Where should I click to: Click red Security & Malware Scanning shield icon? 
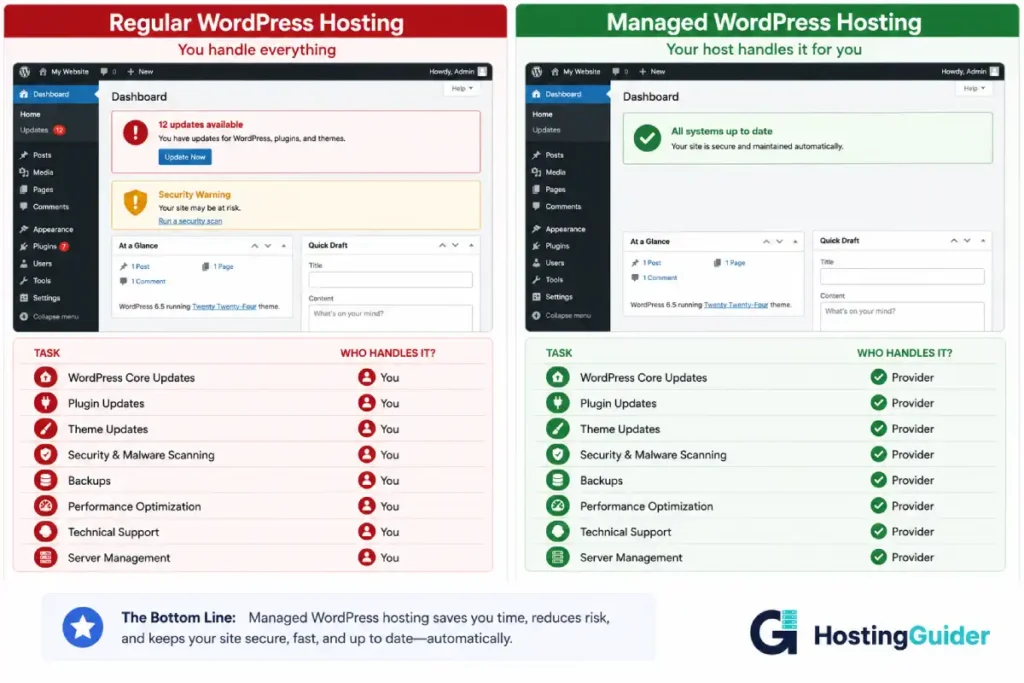[x=46, y=454]
